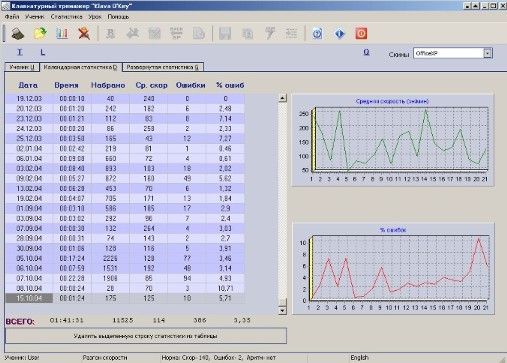The width and height of the screenshot is (507, 363).
Task: Click the greyed-out grid toolbar icon
Action: pyautogui.click(x=154, y=33)
